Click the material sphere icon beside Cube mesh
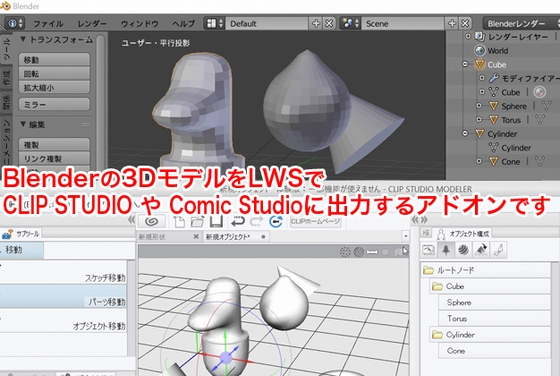This screenshot has width=560, height=376. pos(540,92)
